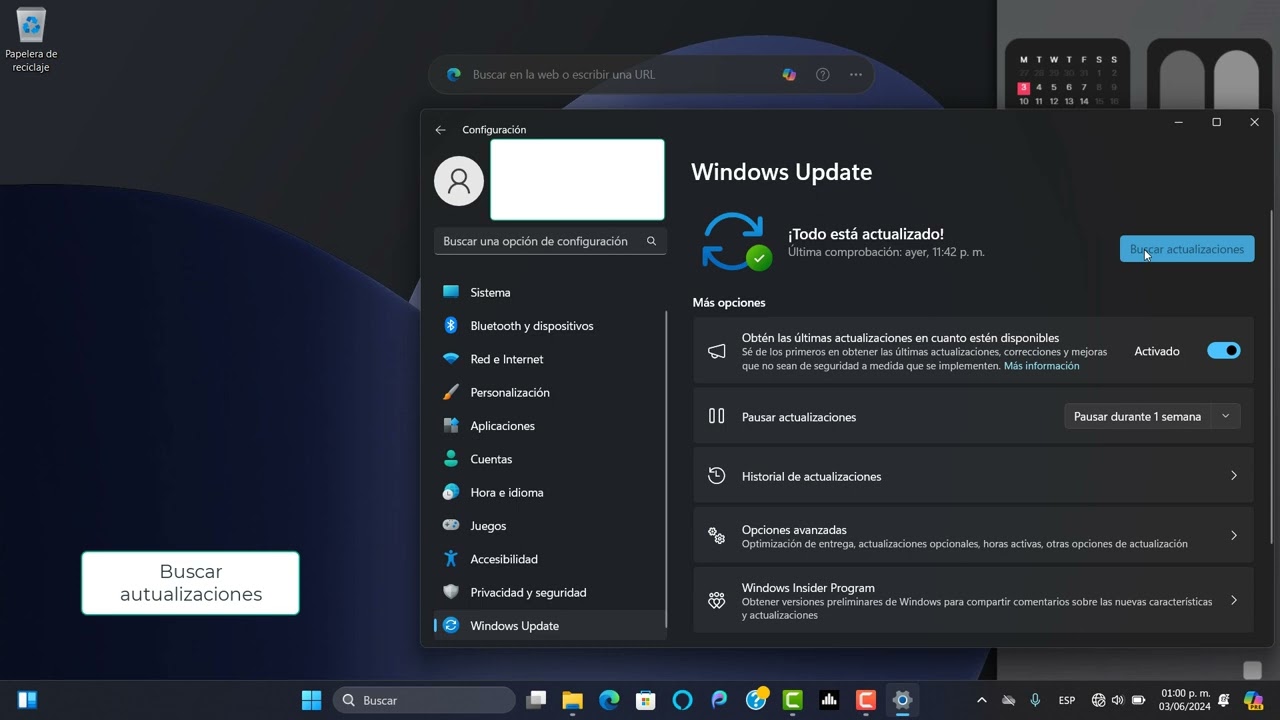
Task: Click the microphone icon in system tray
Action: 1035,700
